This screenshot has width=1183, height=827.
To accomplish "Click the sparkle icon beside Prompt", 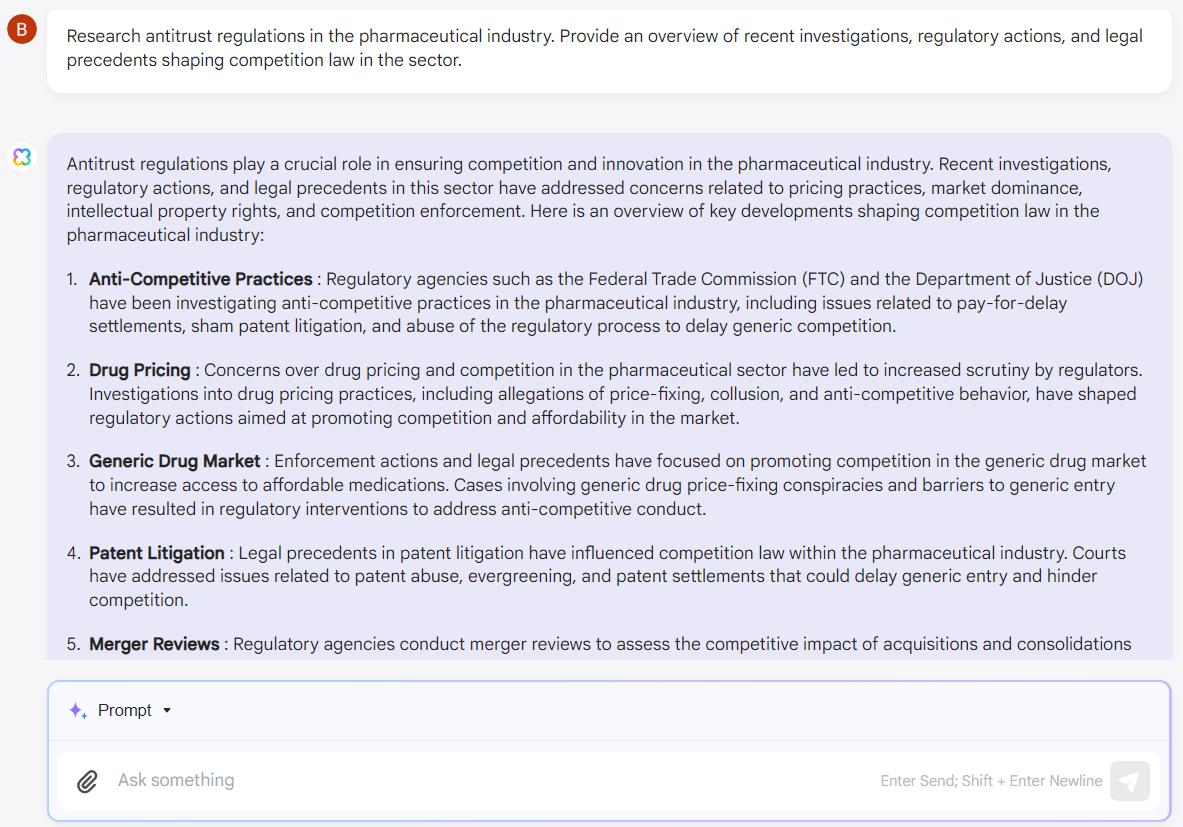I will pyautogui.click(x=78, y=711).
